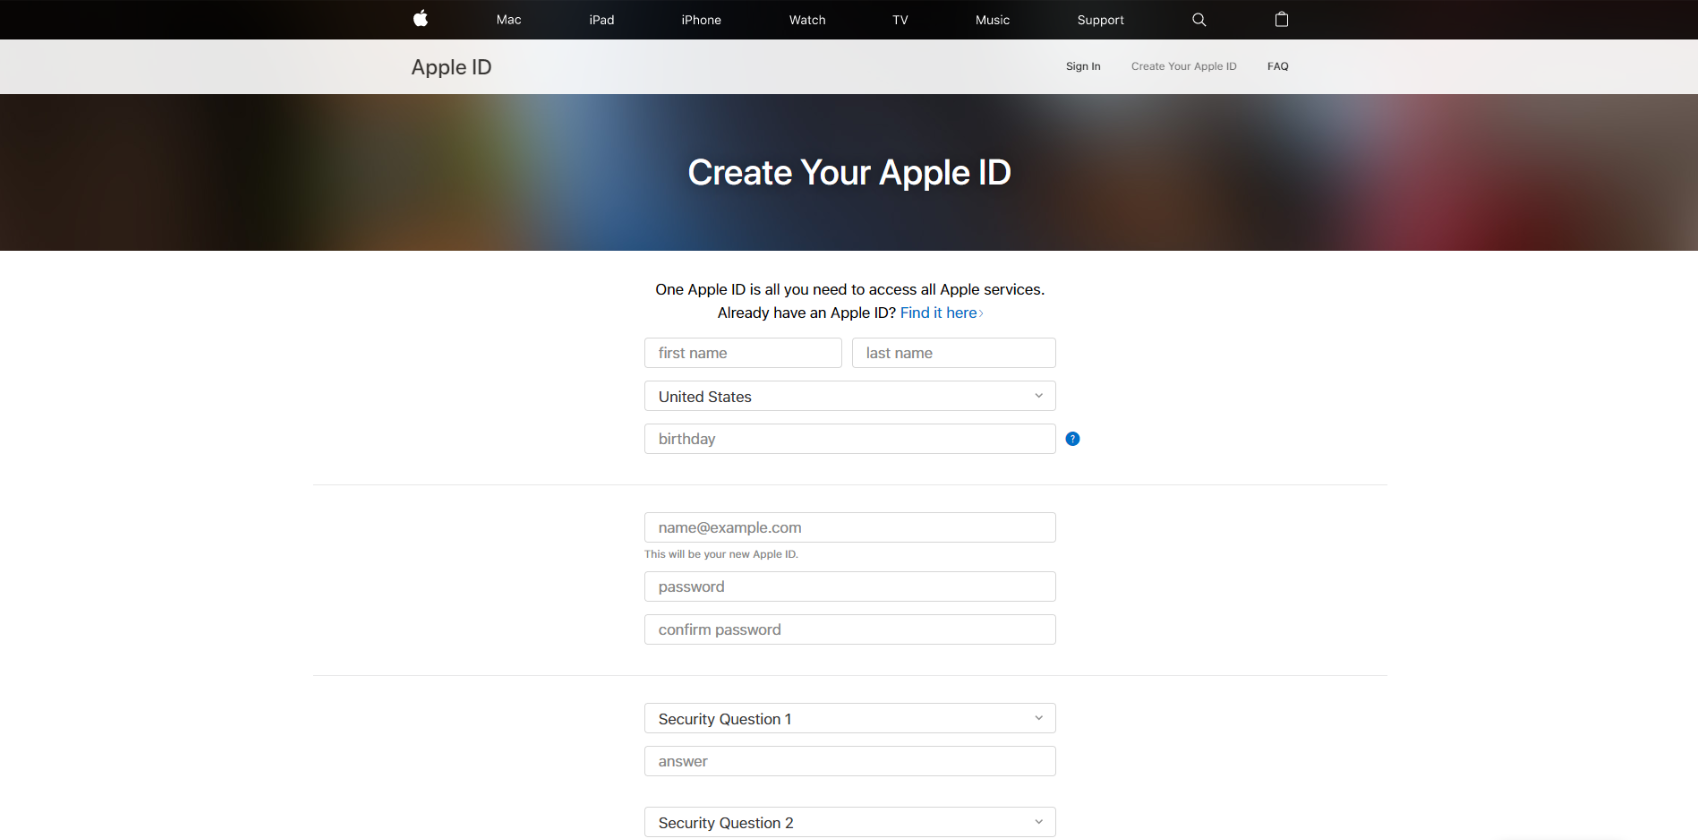Click 'This will be your new Apple ID.' text
The width and height of the screenshot is (1698, 840).
coord(721,554)
